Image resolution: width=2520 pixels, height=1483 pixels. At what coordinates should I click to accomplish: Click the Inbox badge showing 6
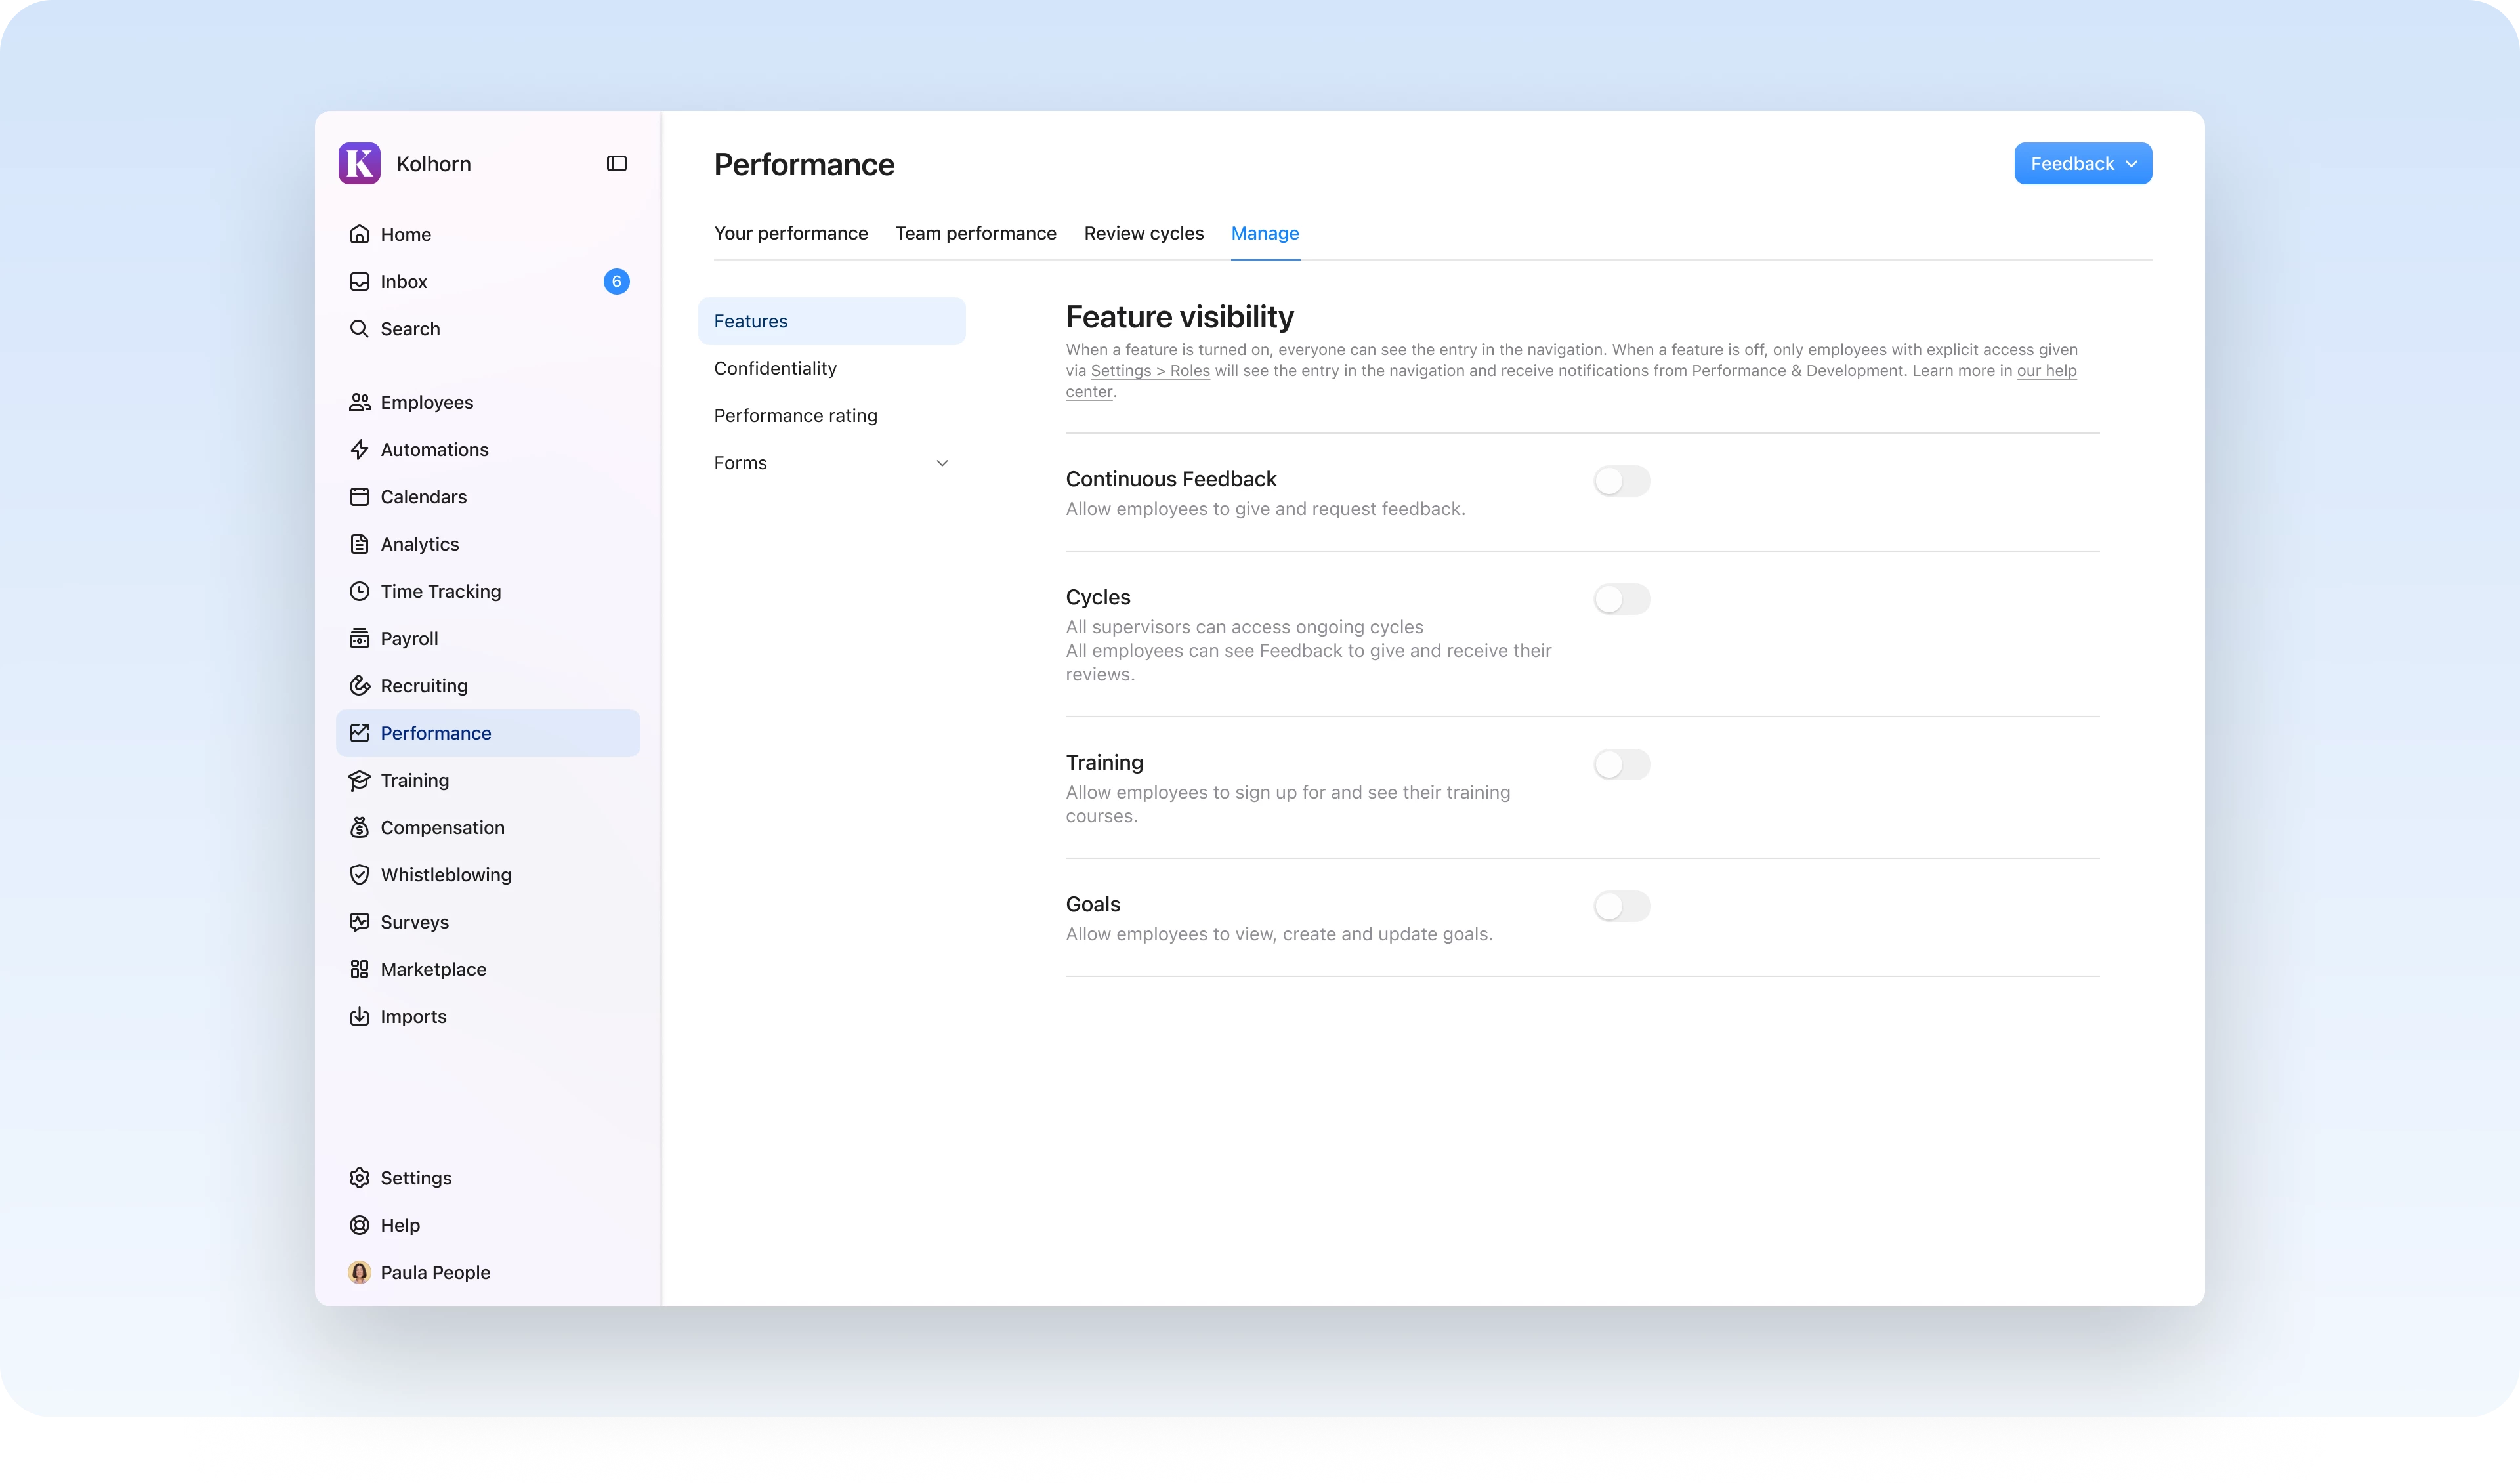[x=616, y=282]
